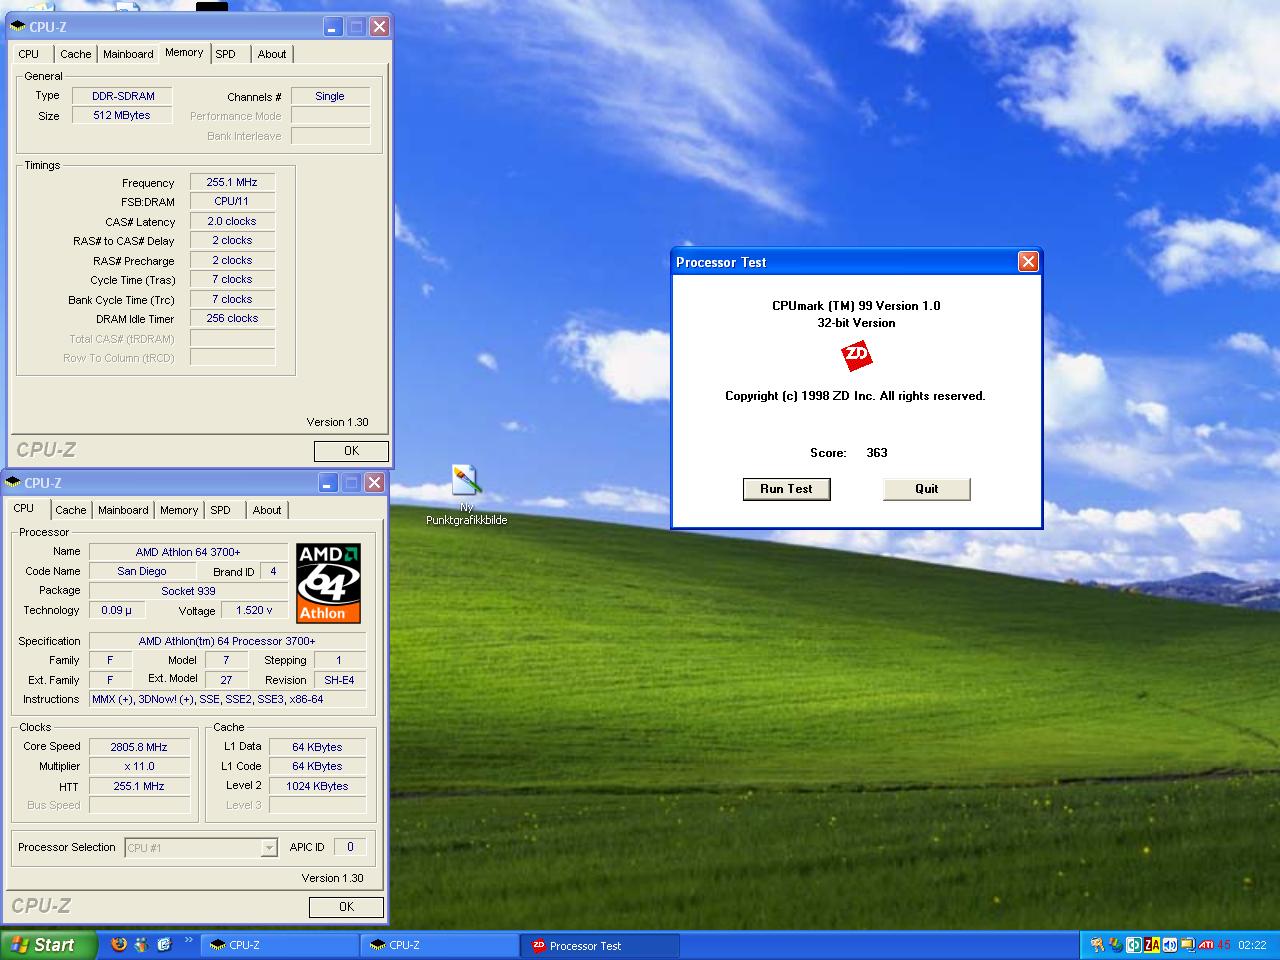Click the Level 2 cache value 1024 KBytes
1280x960 pixels.
tap(317, 786)
